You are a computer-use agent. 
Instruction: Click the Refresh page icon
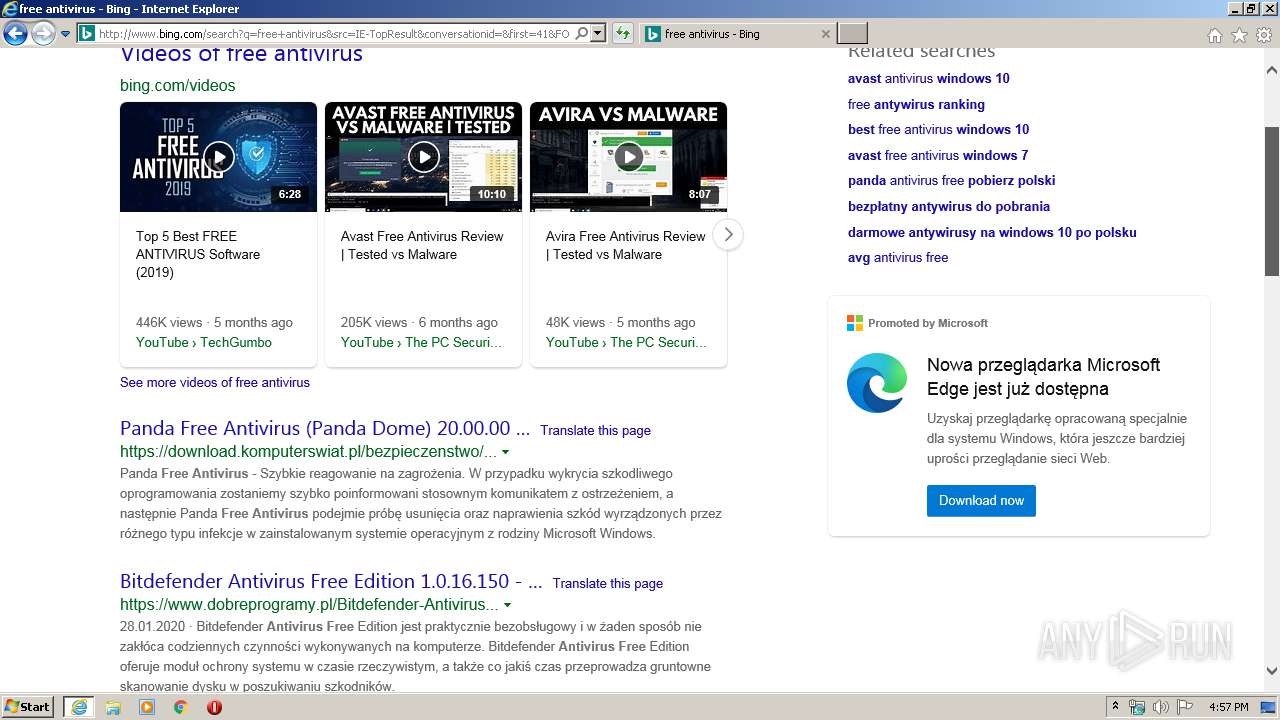point(623,34)
